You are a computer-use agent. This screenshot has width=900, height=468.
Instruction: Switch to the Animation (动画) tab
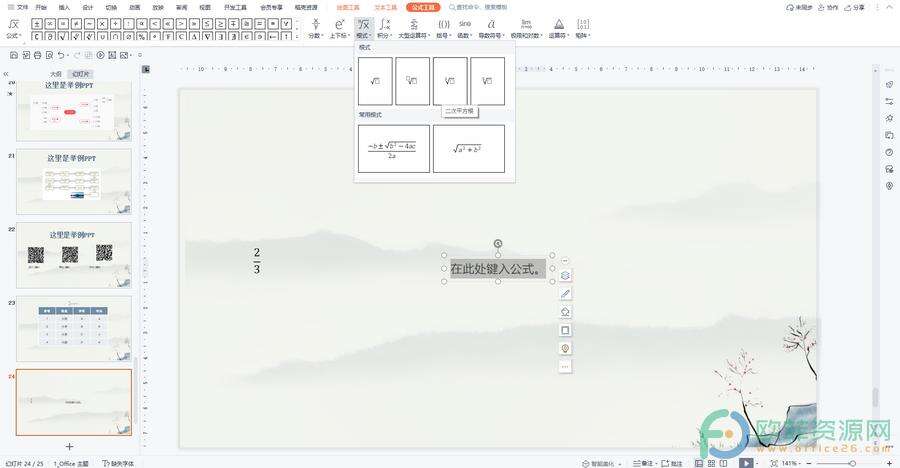coord(134,7)
